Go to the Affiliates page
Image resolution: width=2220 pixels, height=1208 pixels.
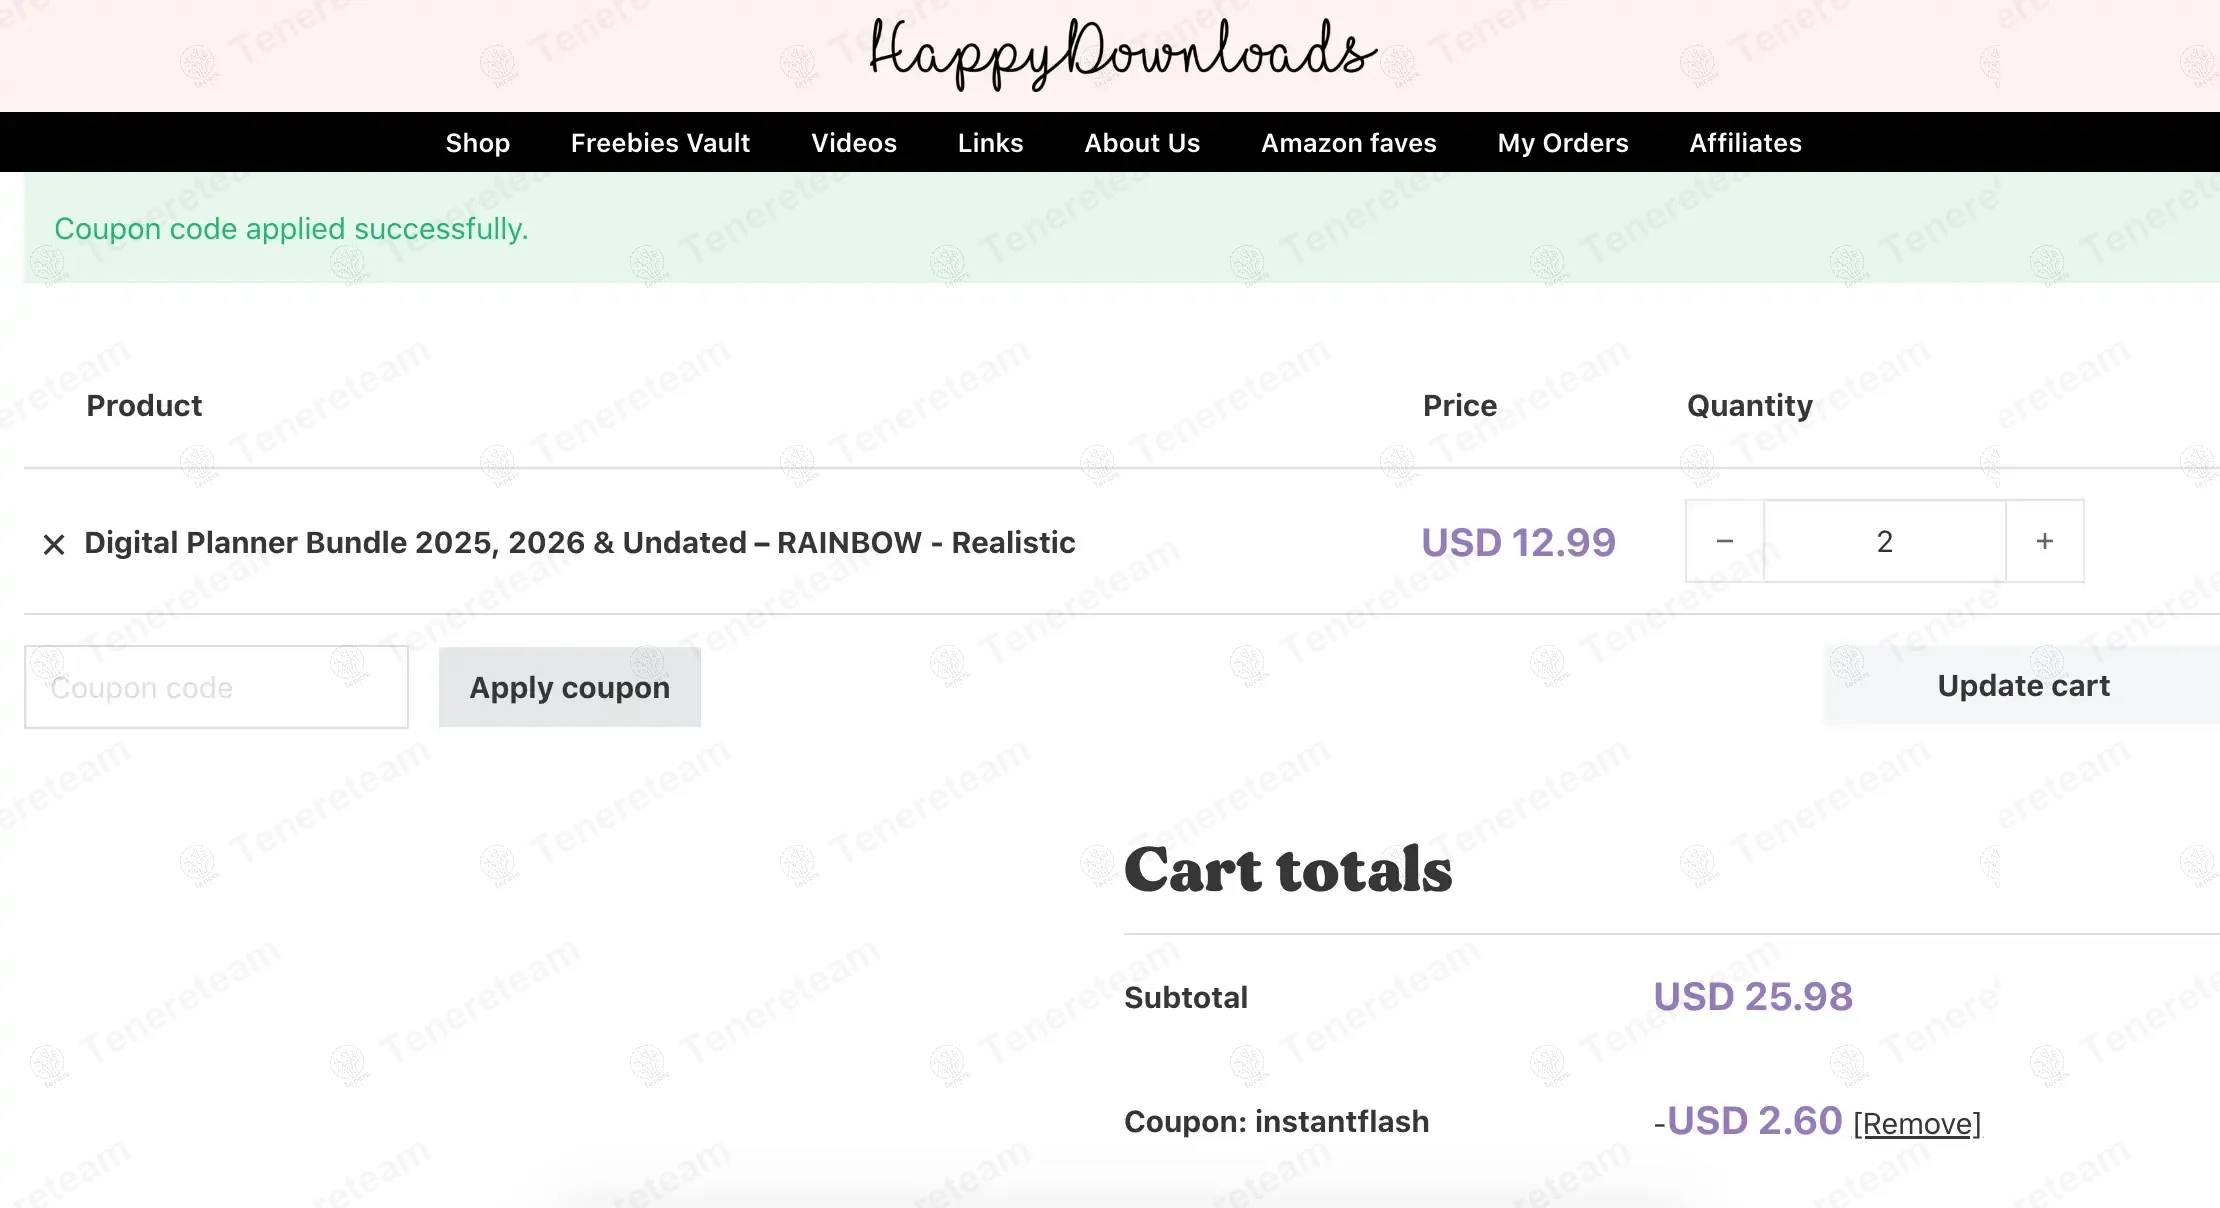(x=1745, y=143)
